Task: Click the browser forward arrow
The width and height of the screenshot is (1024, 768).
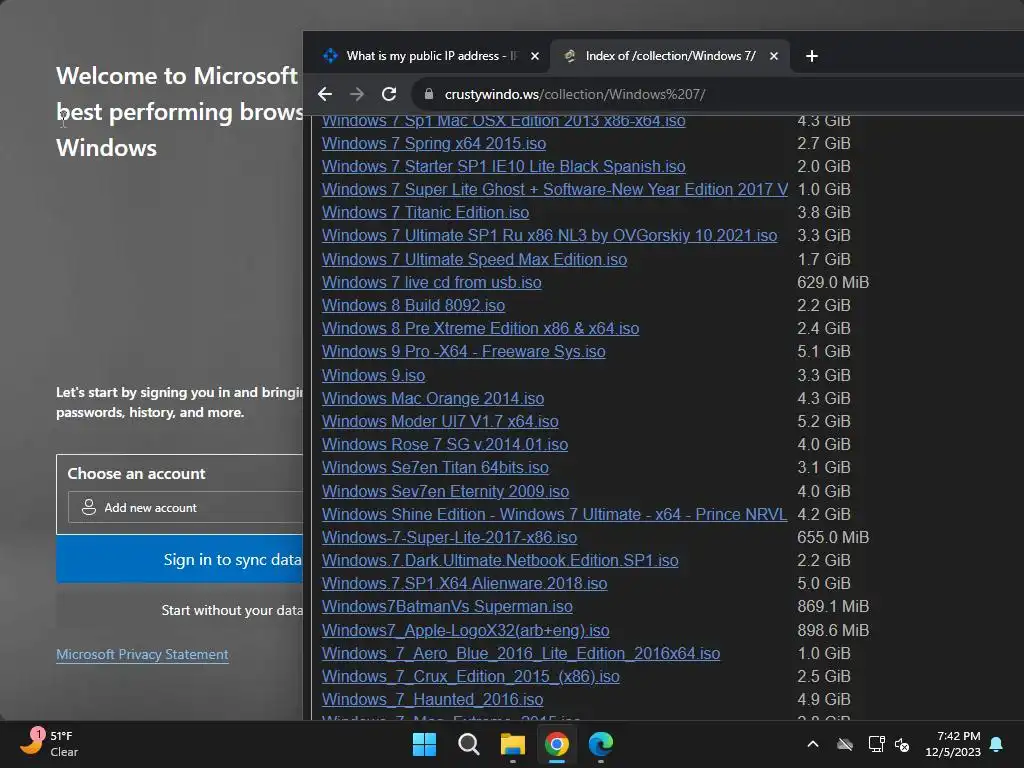Action: click(357, 94)
